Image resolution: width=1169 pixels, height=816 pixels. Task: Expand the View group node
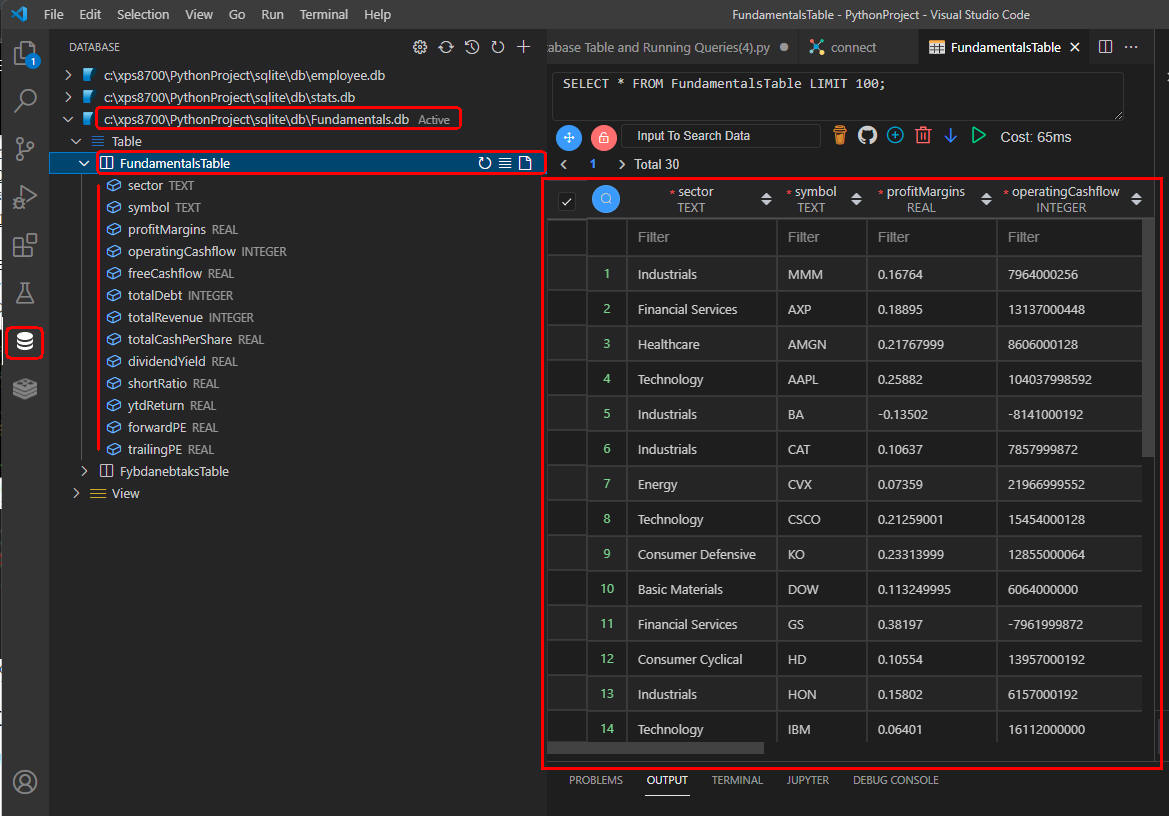pos(76,493)
